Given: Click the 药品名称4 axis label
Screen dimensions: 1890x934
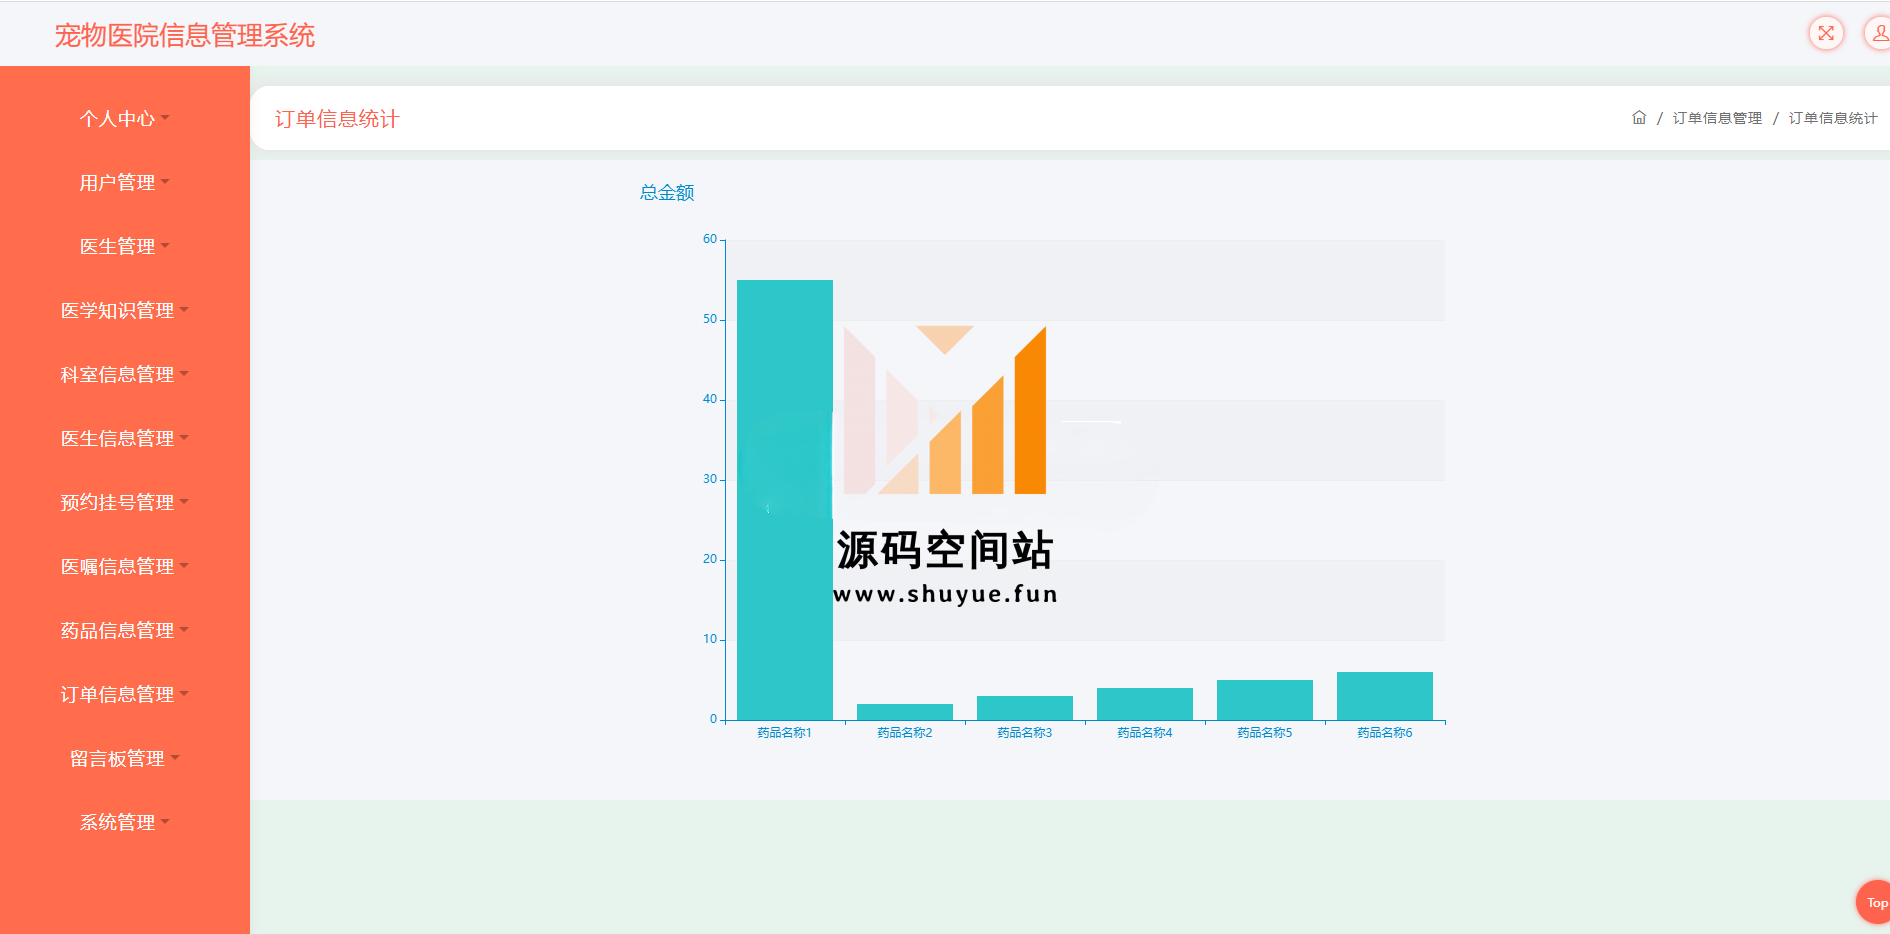Looking at the screenshot, I should (x=1145, y=733).
